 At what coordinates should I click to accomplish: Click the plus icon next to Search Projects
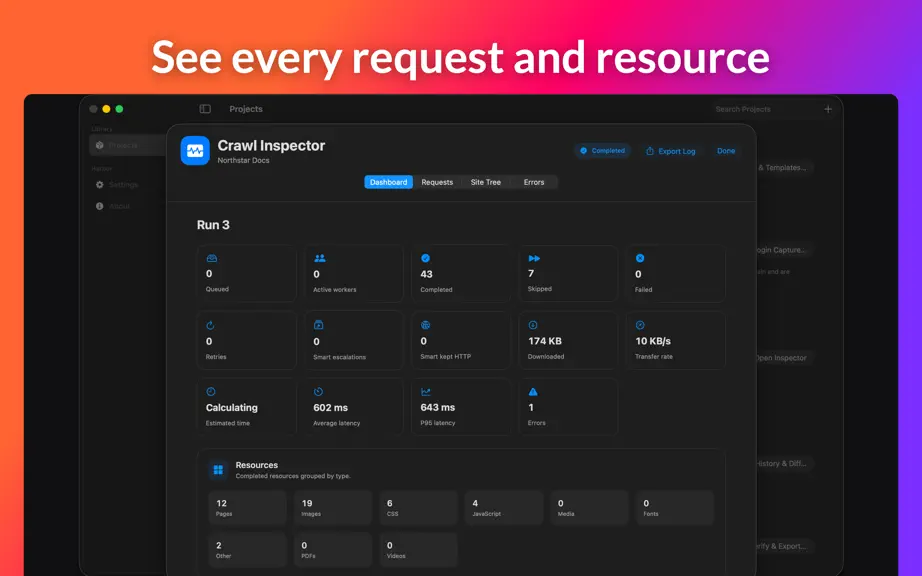point(828,109)
